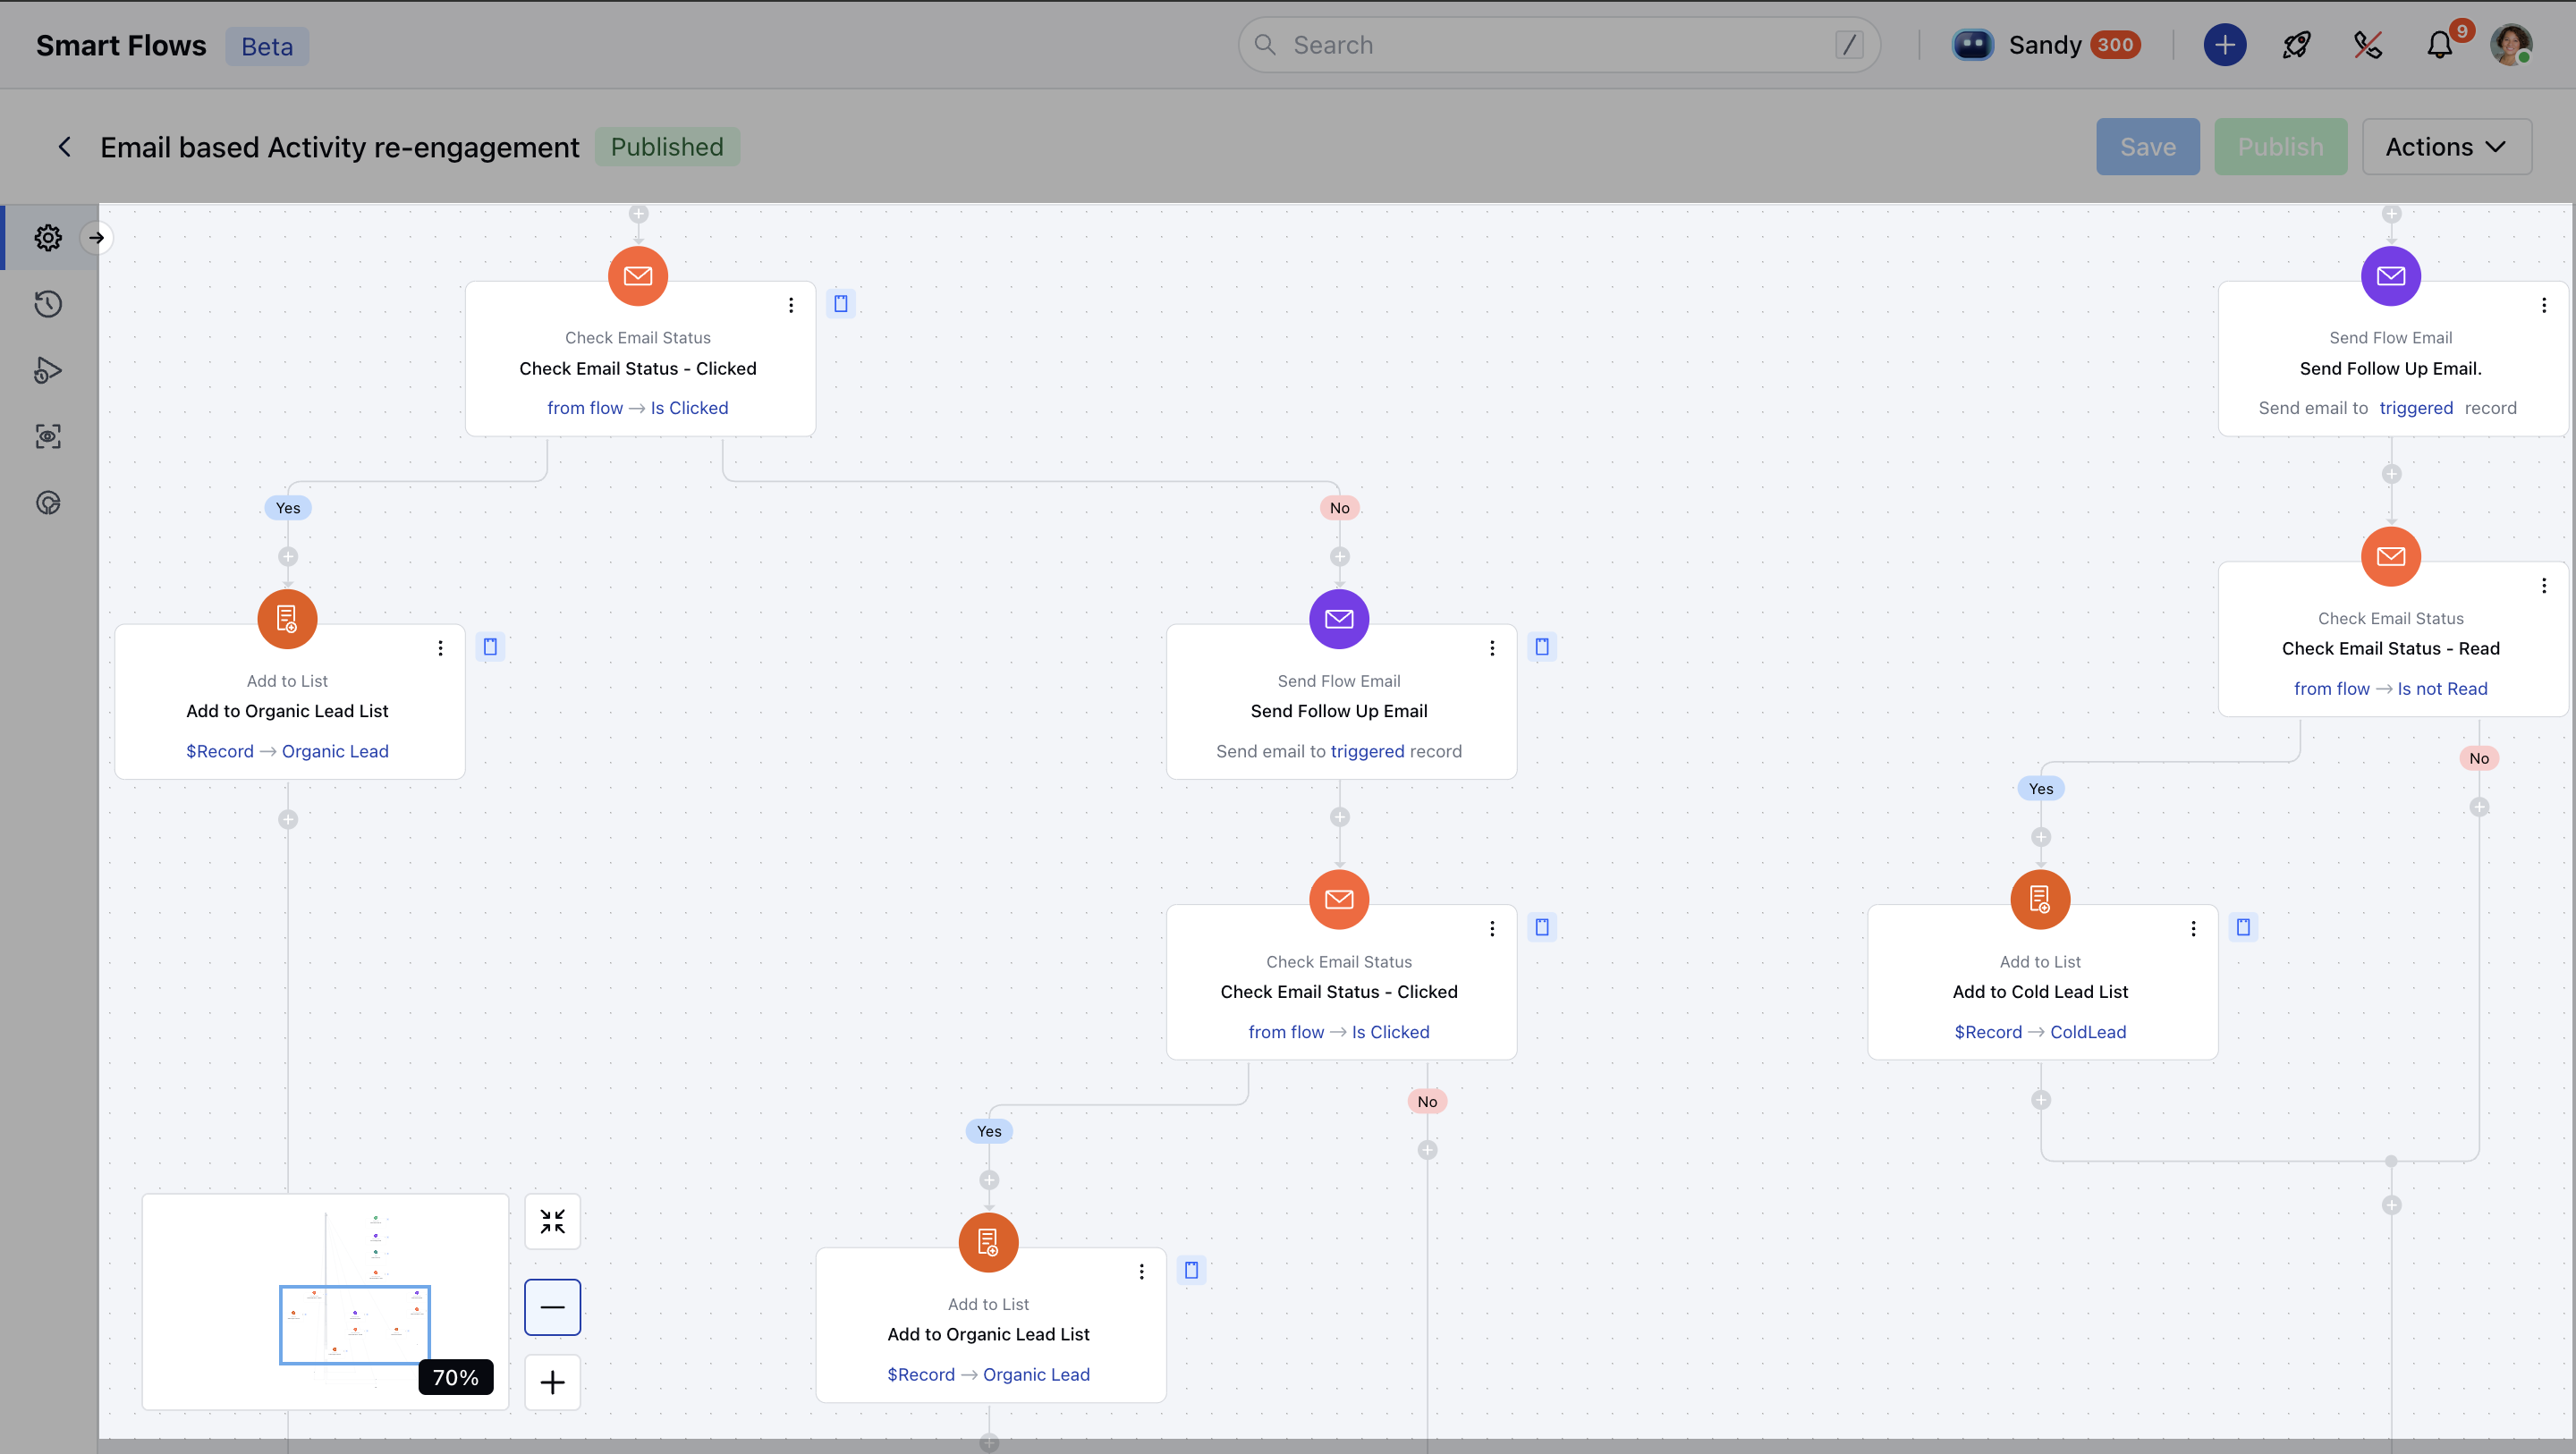Open the flow settings gear in sidebar
Viewport: 2576px width, 1454px height.
[48, 237]
